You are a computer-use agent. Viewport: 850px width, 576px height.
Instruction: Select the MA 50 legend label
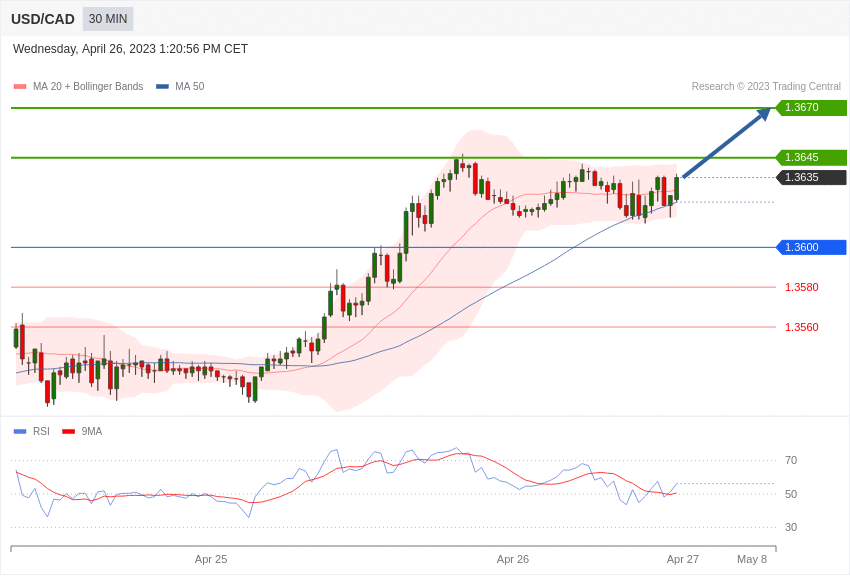coord(190,86)
